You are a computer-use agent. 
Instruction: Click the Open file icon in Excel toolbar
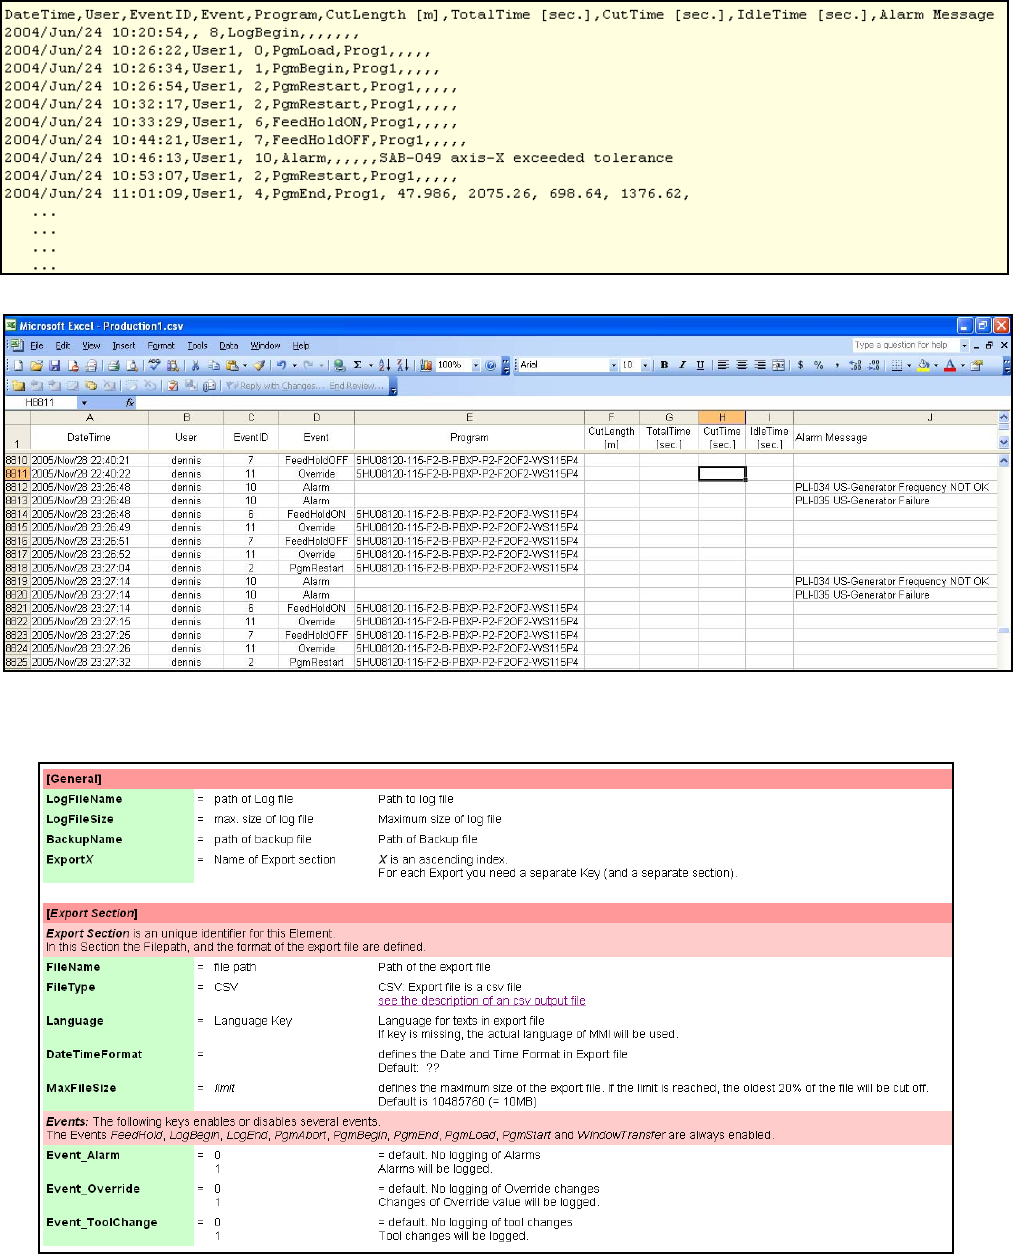click(35, 365)
